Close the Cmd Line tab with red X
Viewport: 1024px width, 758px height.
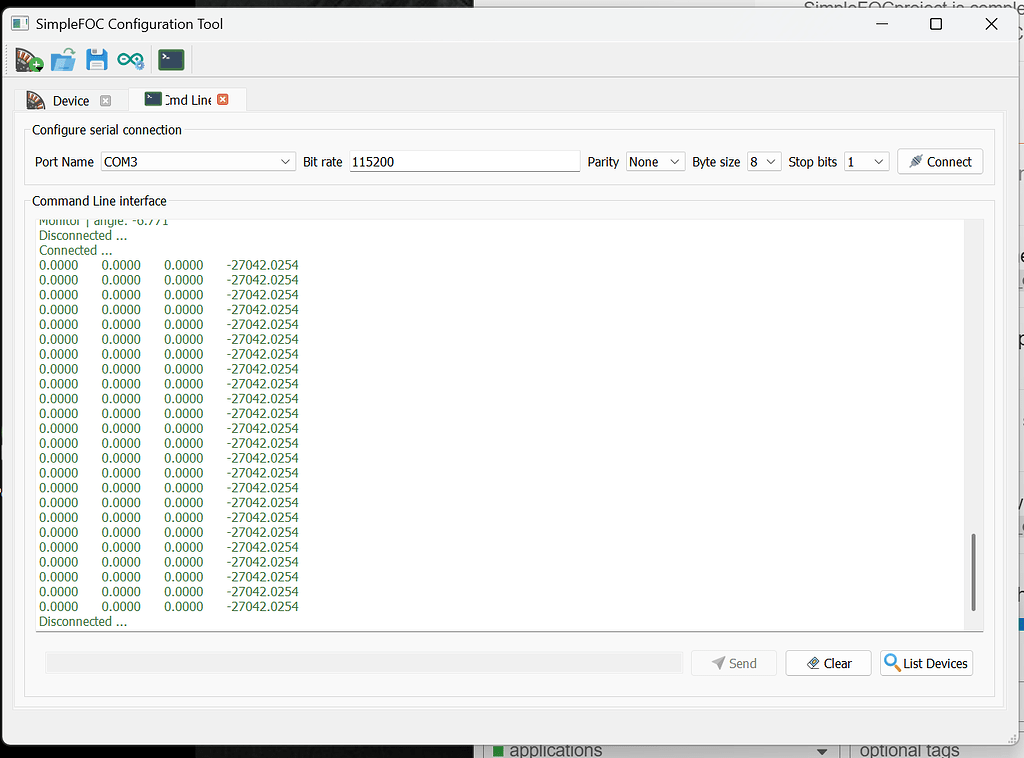pyautogui.click(x=223, y=100)
